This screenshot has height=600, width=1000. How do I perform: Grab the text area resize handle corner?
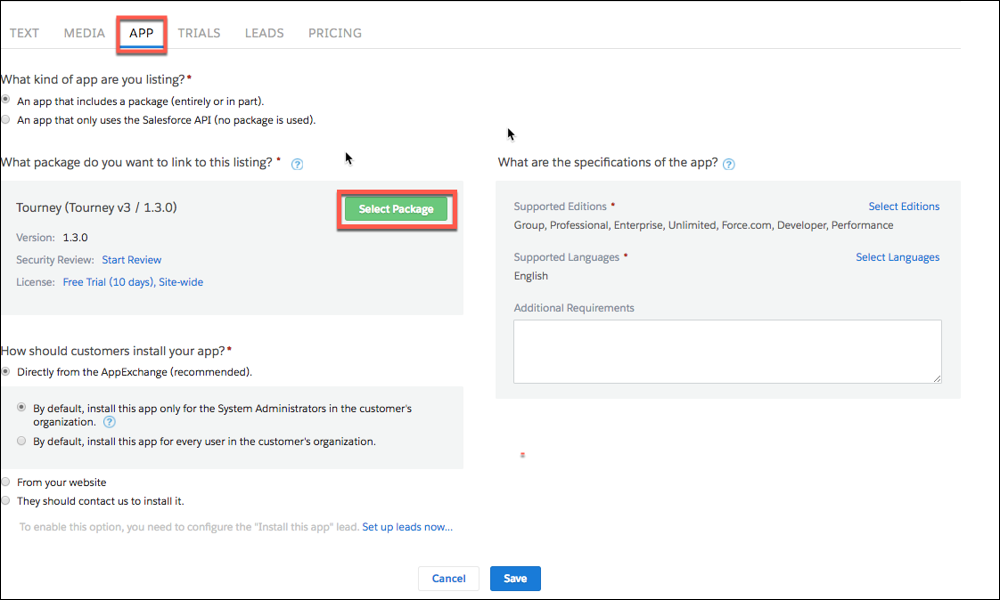[937, 379]
